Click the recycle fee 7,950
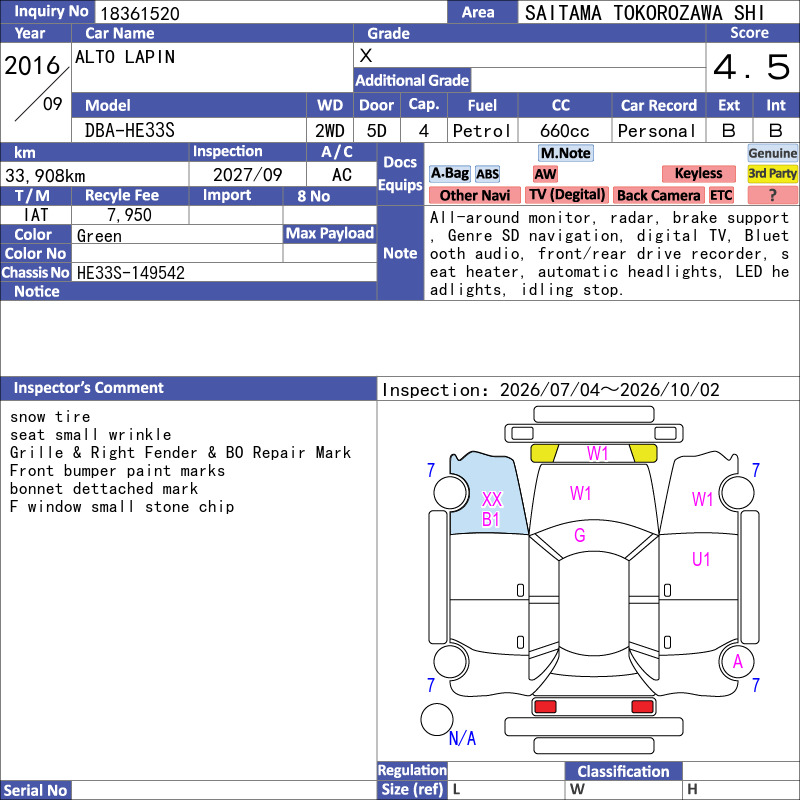Screen dimensions: 800x800 129,215
